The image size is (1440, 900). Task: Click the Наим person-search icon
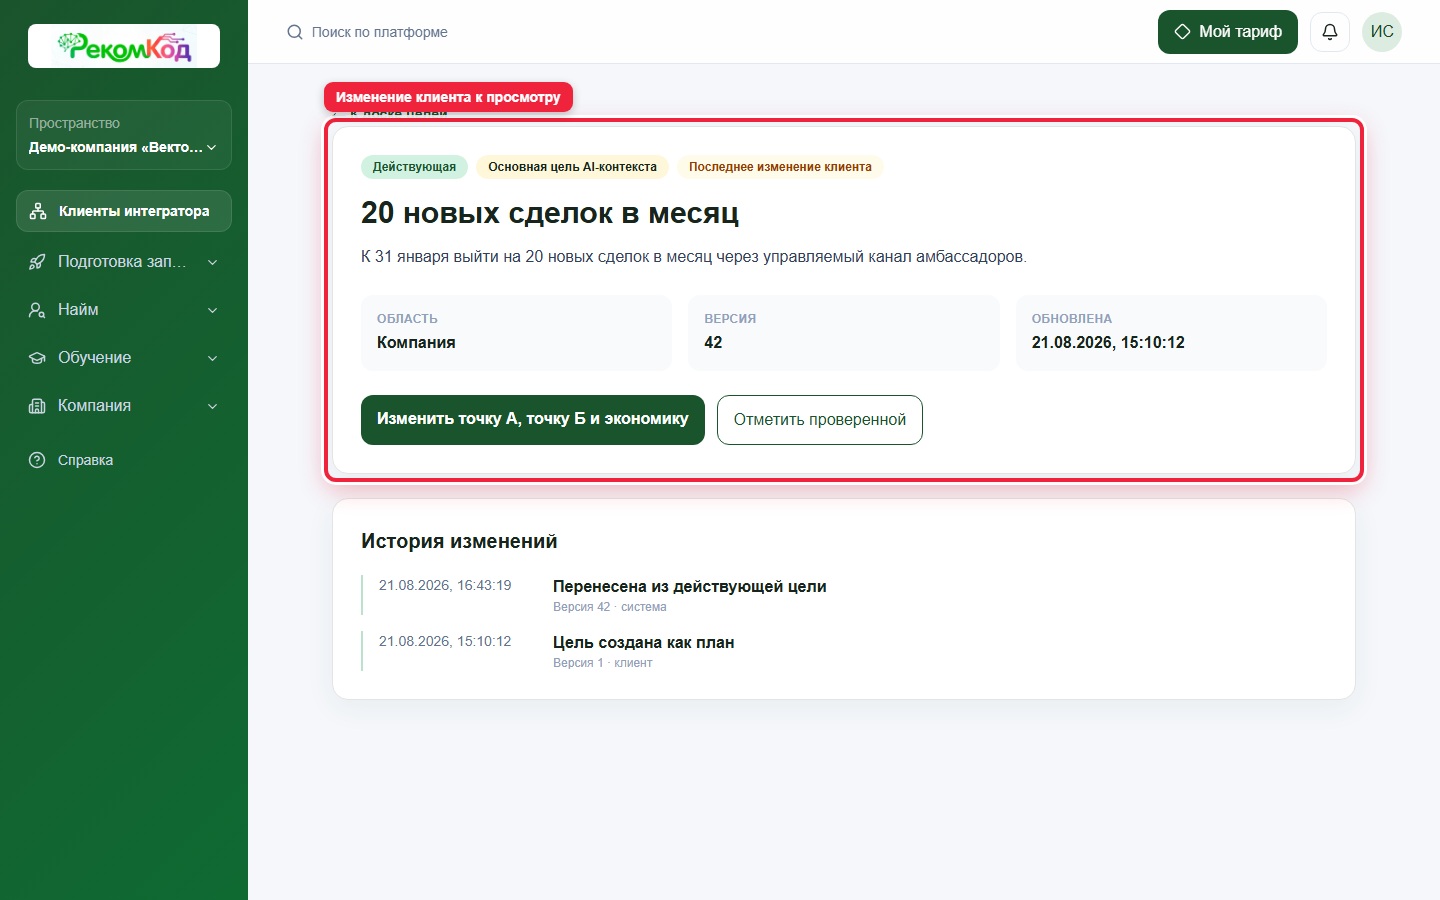coord(37,310)
